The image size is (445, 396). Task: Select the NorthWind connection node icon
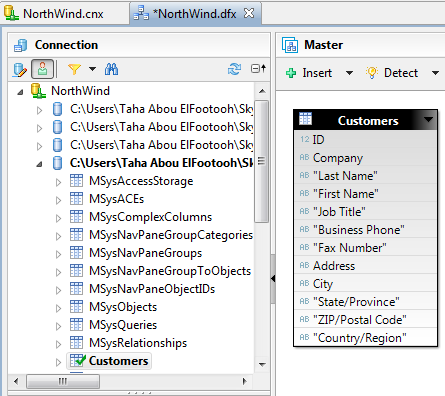point(38,91)
